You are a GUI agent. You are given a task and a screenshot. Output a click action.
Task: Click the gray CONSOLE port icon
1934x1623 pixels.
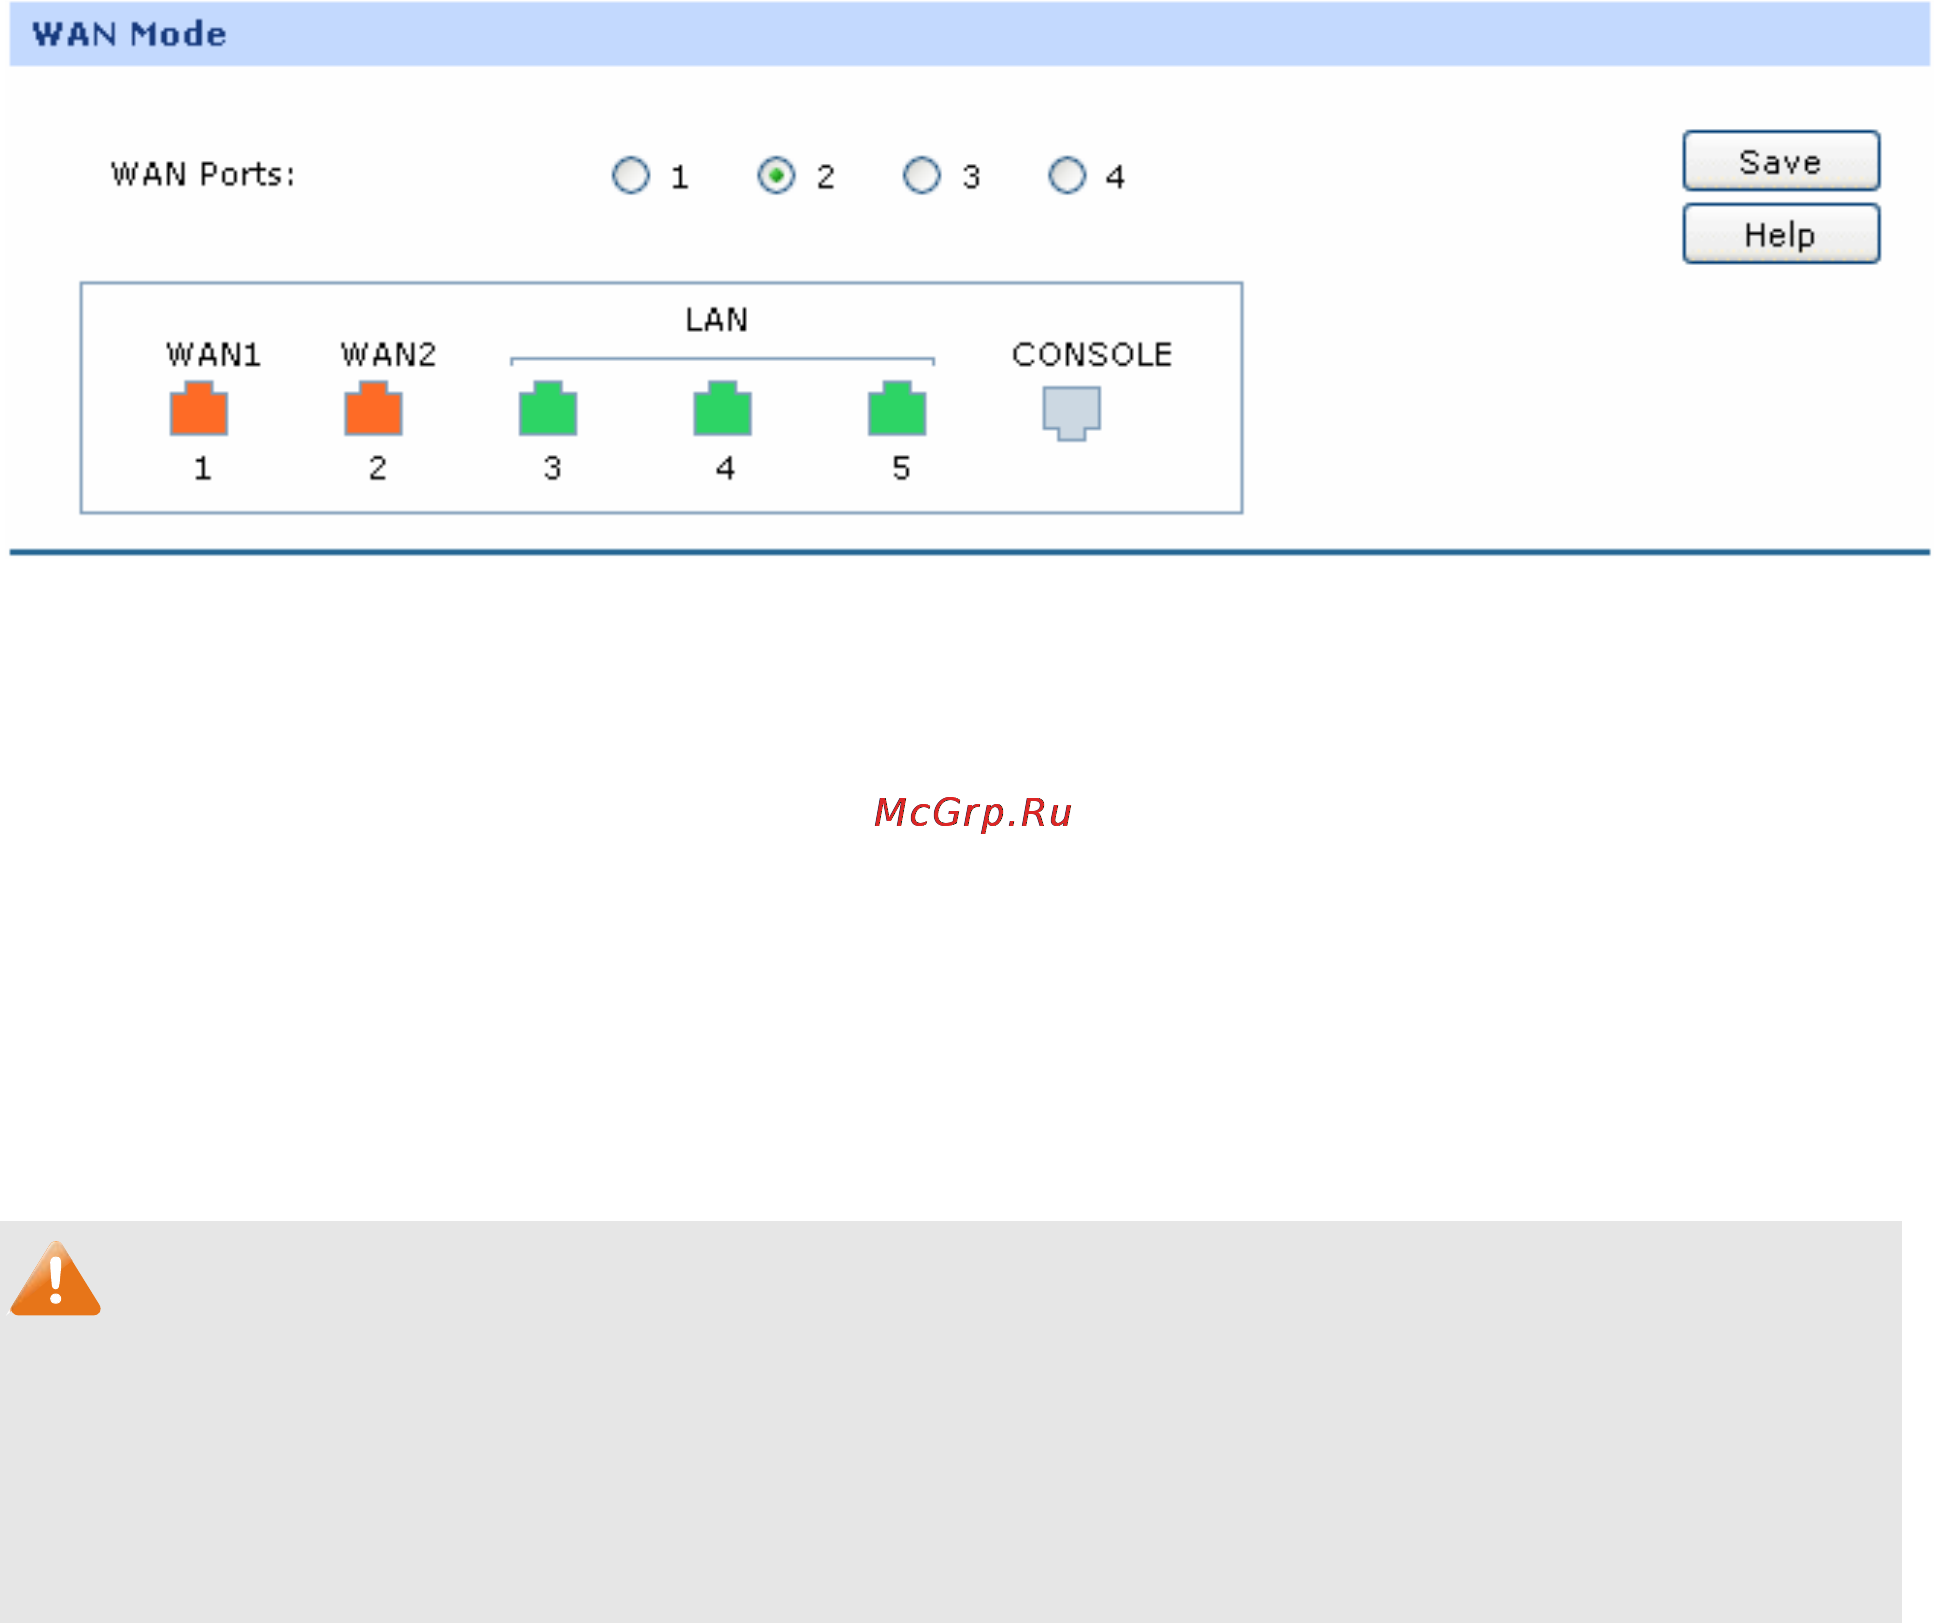pyautogui.click(x=1072, y=413)
